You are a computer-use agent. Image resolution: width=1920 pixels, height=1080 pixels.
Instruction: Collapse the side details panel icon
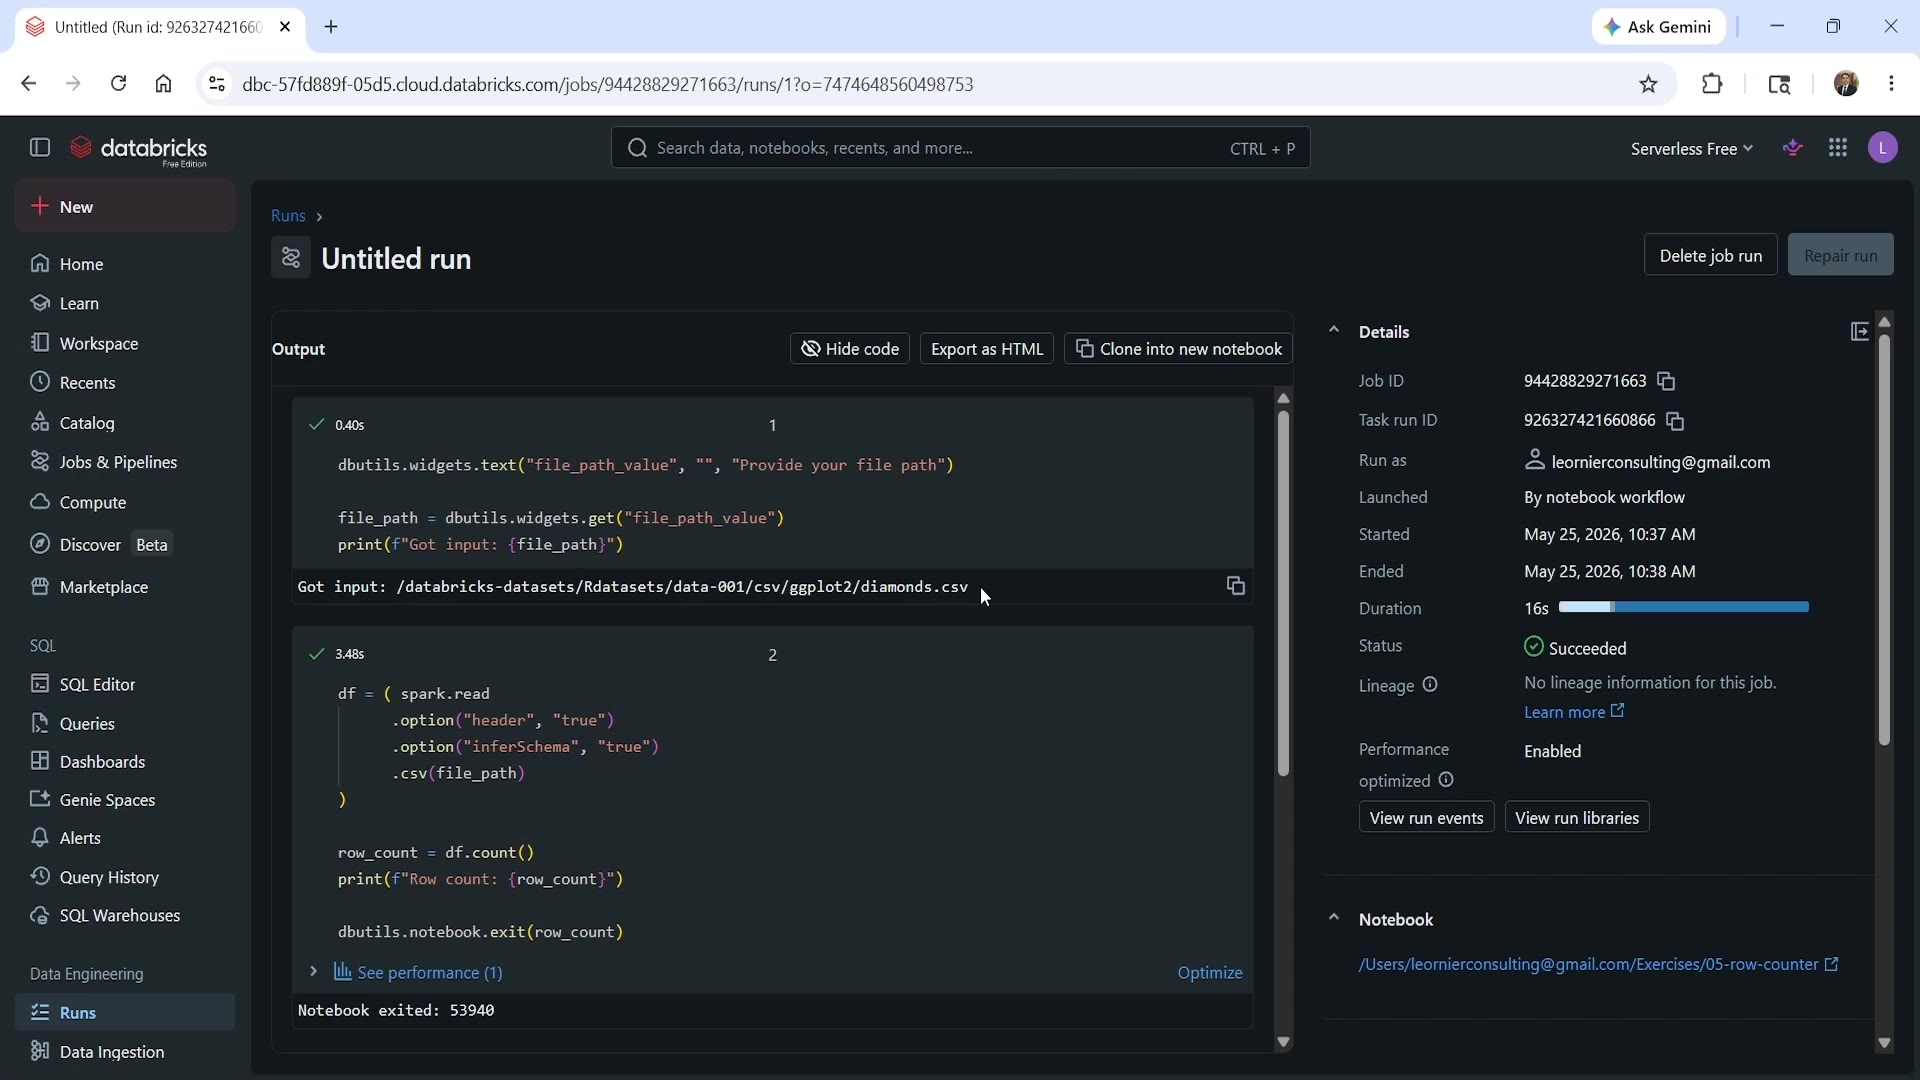[x=1859, y=332]
